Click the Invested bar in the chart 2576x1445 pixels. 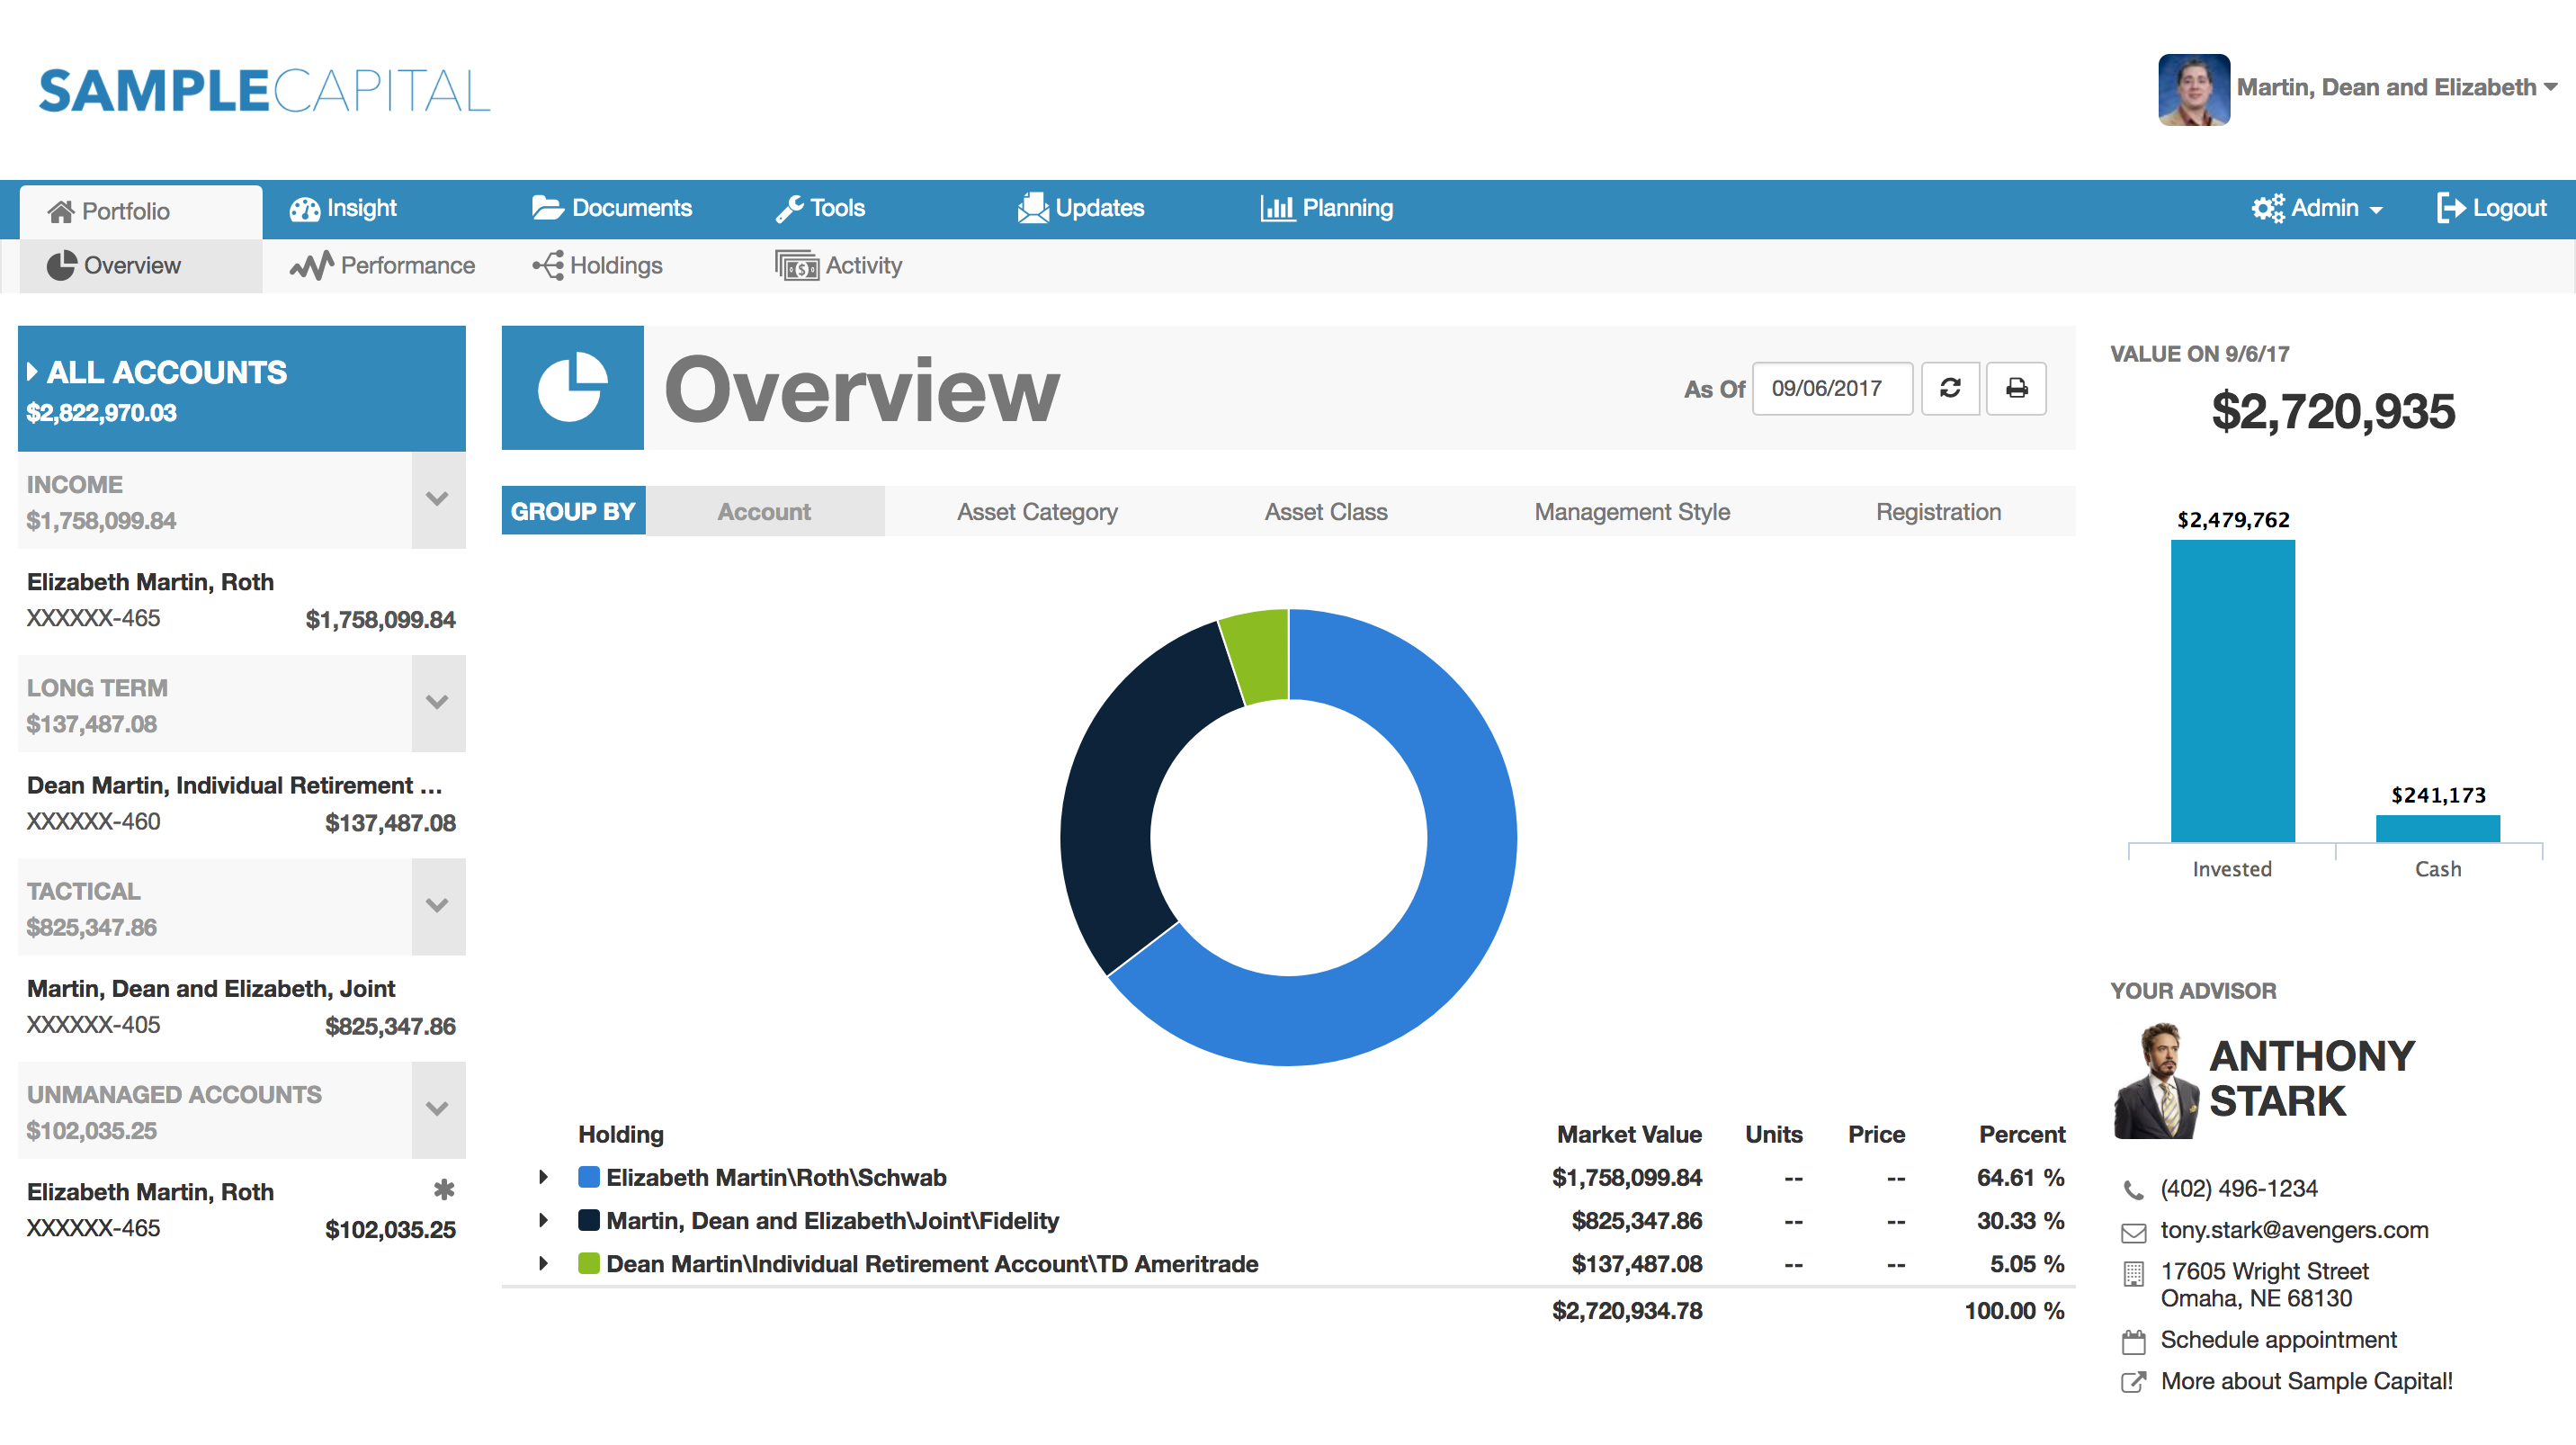[2232, 691]
